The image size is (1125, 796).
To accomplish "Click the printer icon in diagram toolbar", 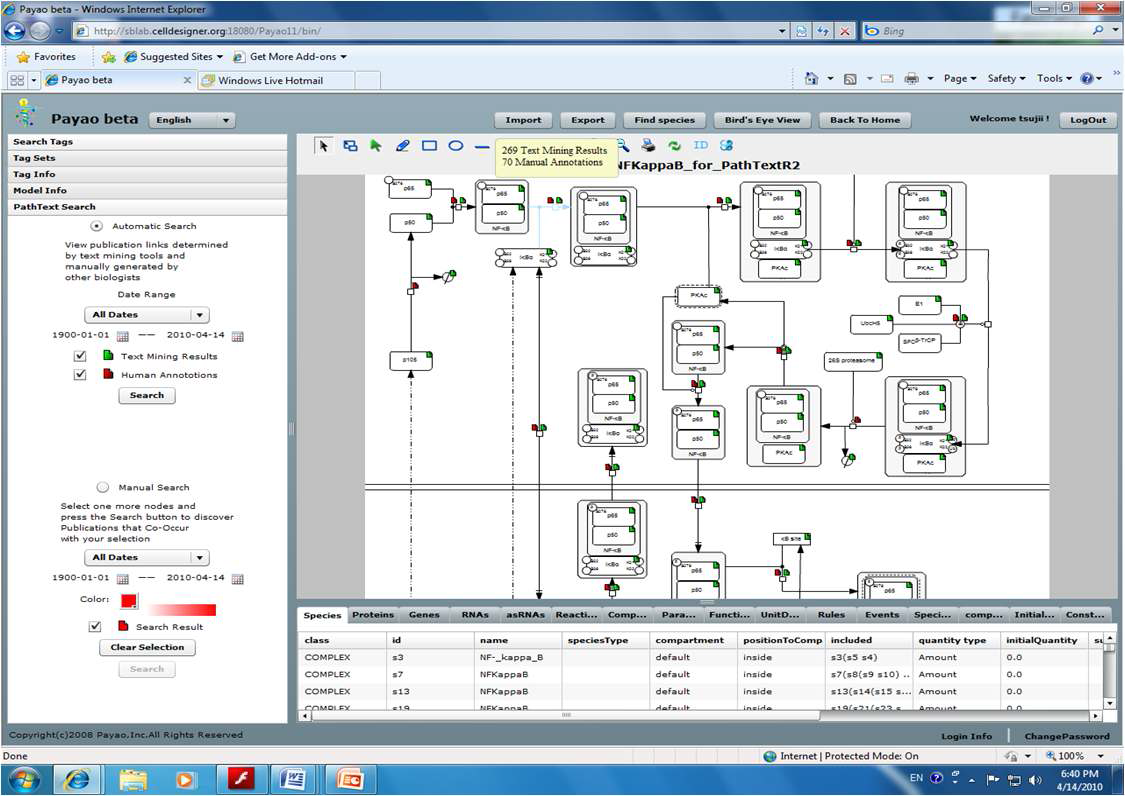I will click(x=648, y=146).
